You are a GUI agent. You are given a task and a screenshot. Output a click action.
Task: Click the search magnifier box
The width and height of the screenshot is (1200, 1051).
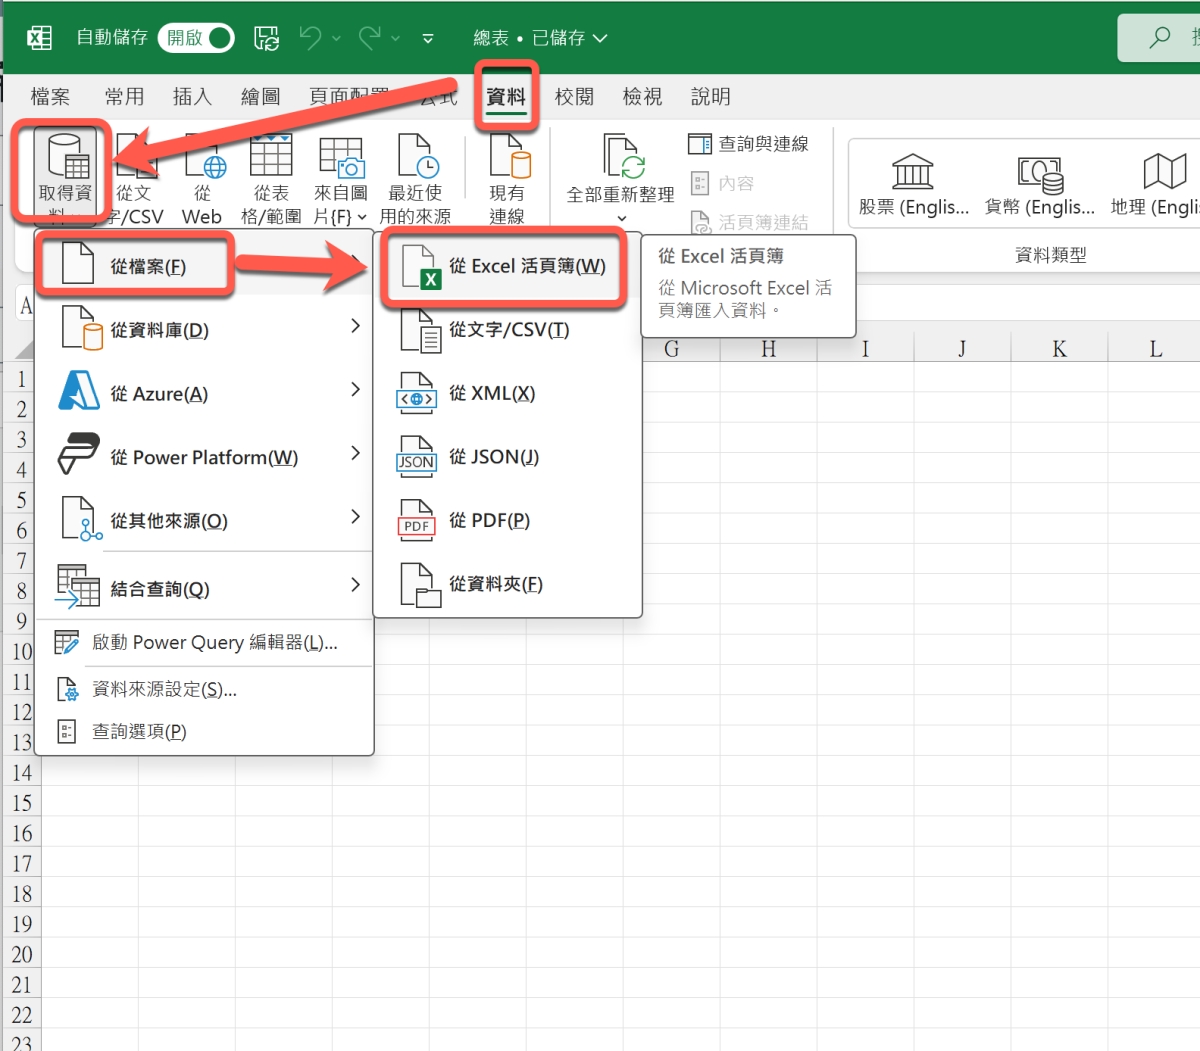1160,38
